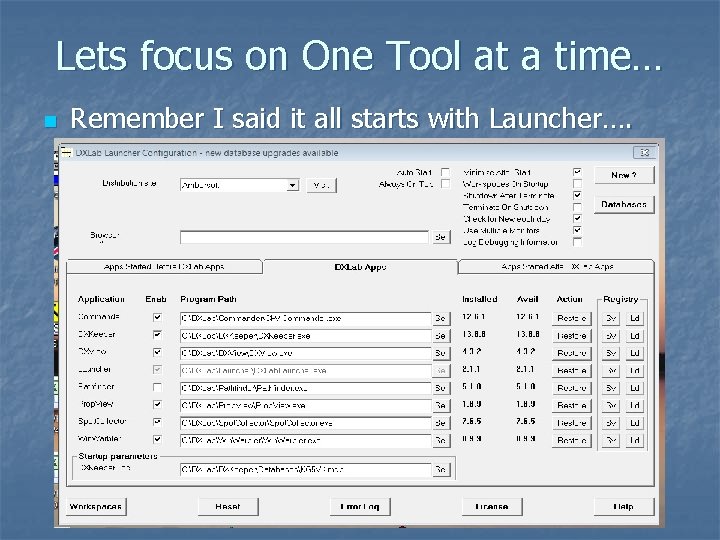
Task: Click the License button
Action: (x=492, y=507)
